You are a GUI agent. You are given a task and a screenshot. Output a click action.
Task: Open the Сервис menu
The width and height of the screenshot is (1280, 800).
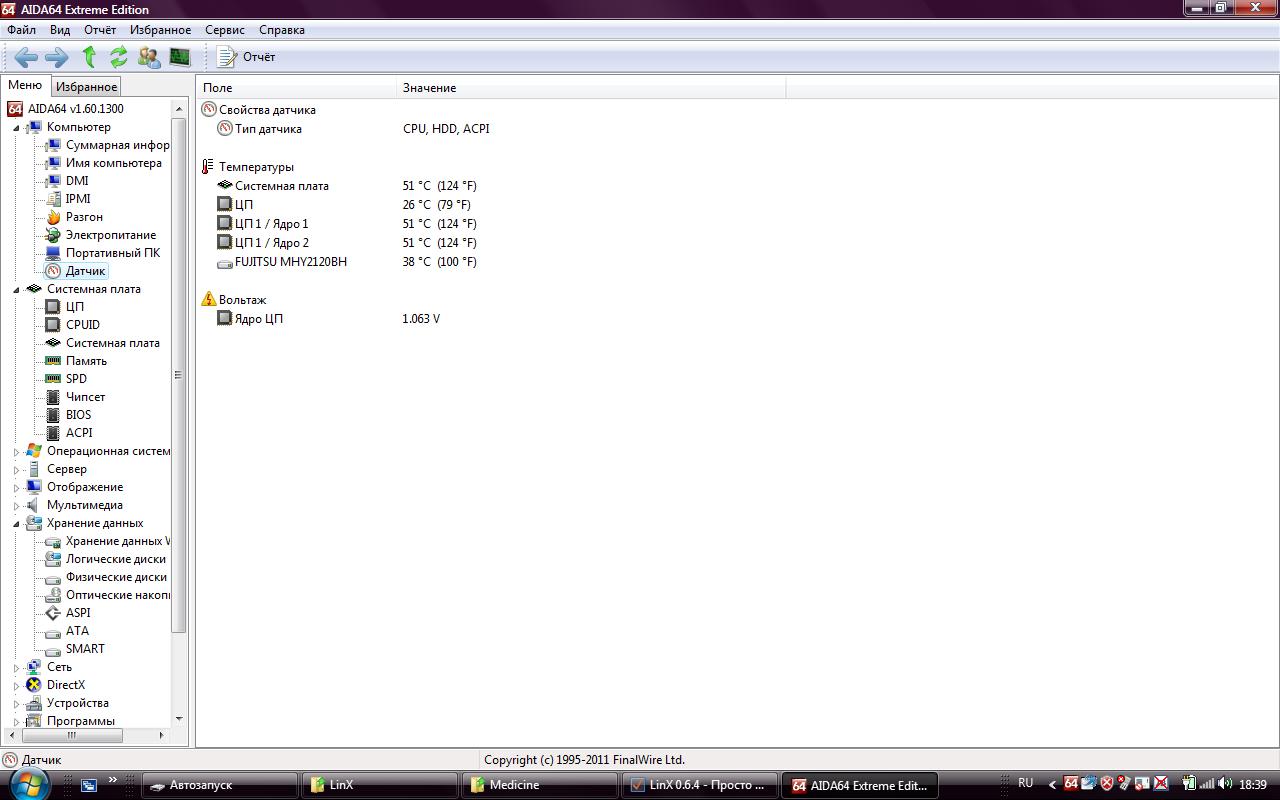(x=225, y=30)
